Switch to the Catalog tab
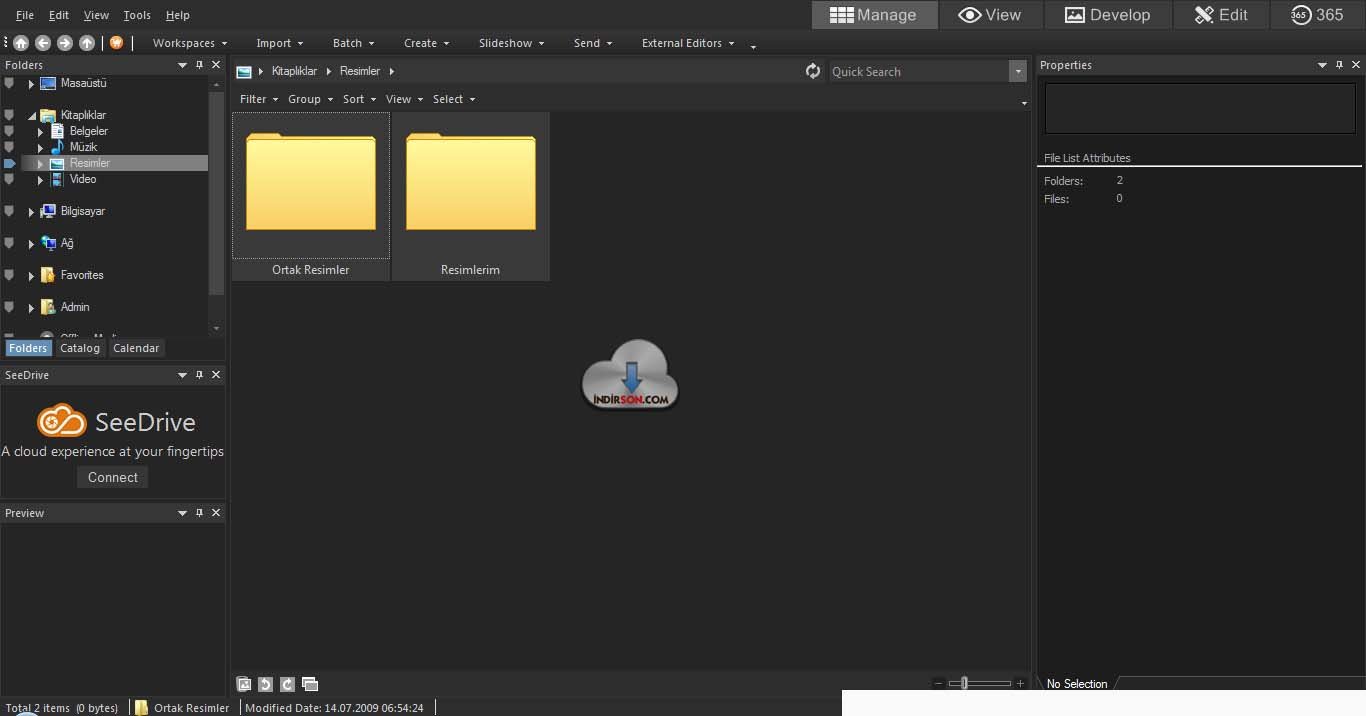Image resolution: width=1366 pixels, height=716 pixels. pos(80,348)
